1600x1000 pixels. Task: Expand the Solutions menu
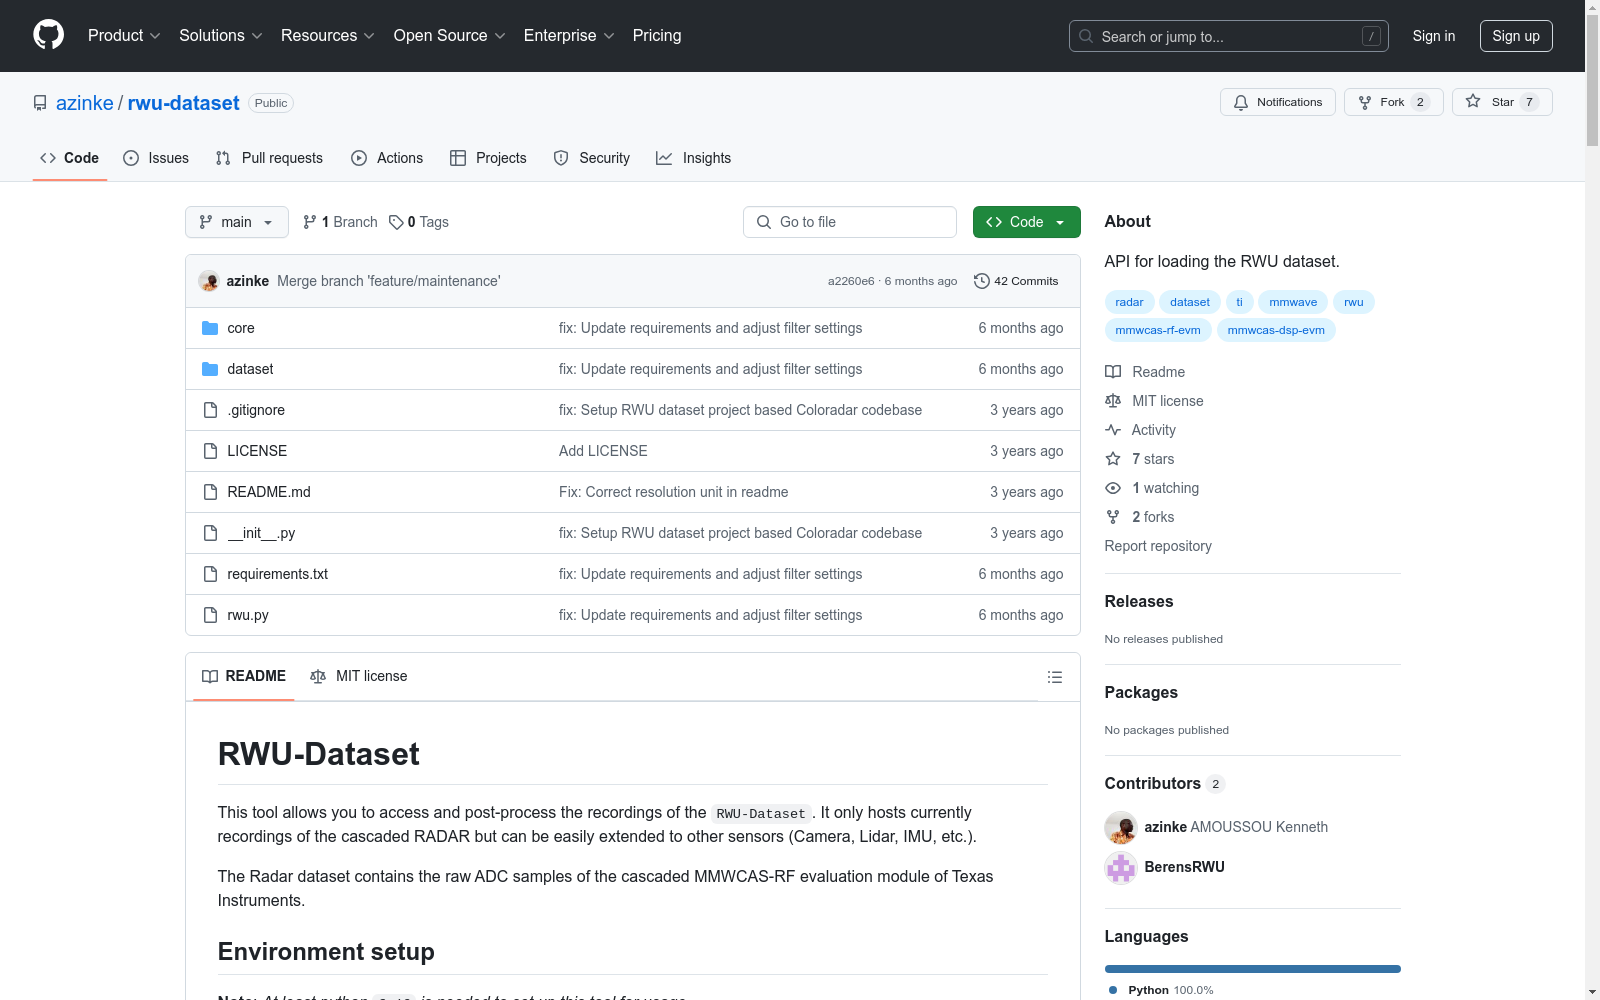point(221,36)
